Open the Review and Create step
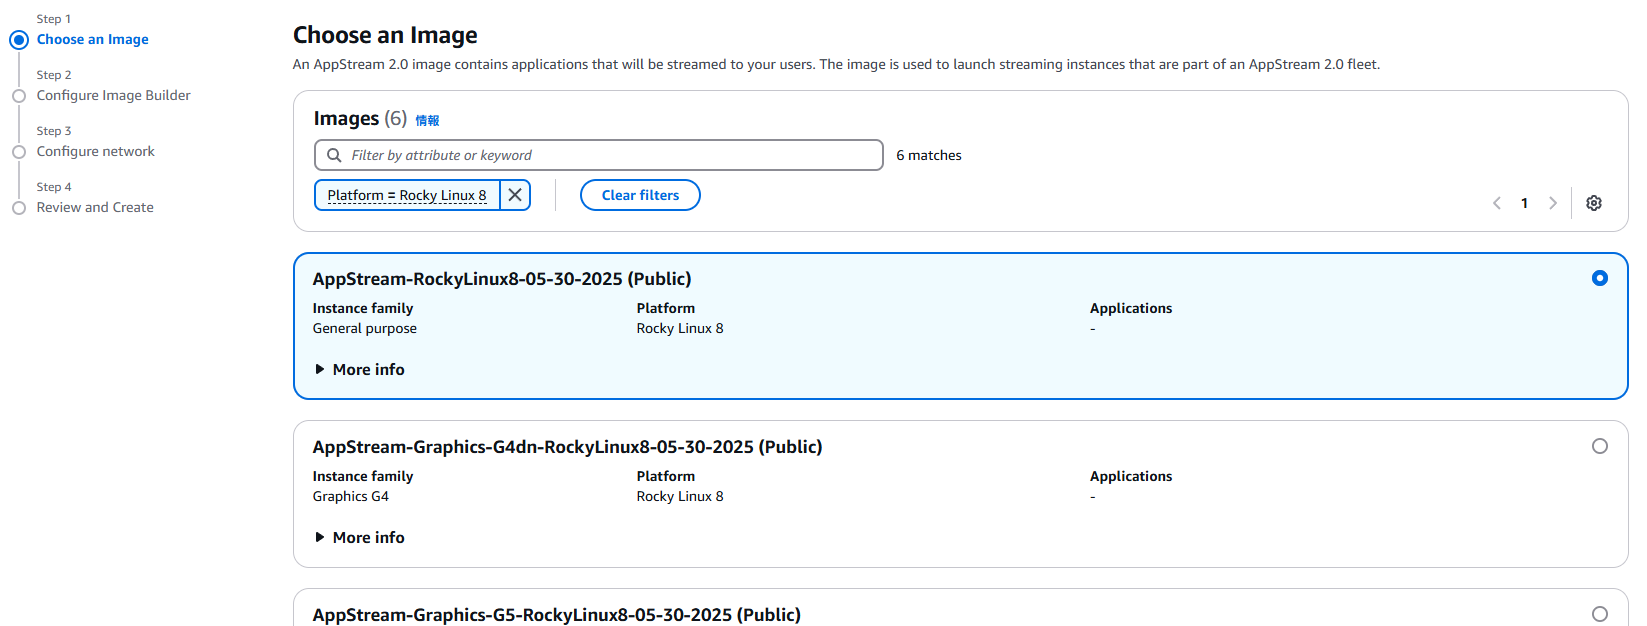 [x=95, y=208]
